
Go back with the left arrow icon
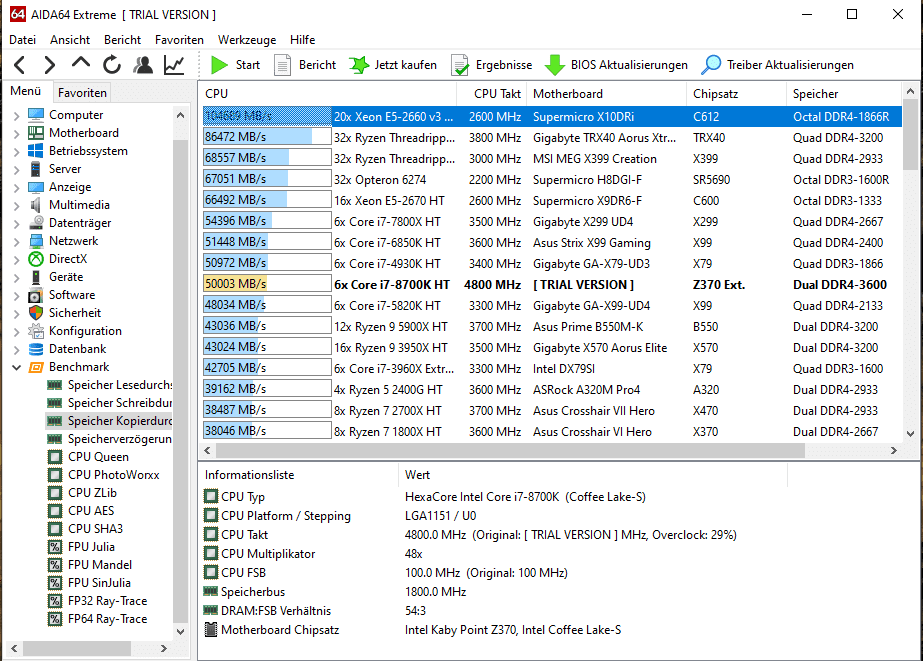tap(19, 65)
